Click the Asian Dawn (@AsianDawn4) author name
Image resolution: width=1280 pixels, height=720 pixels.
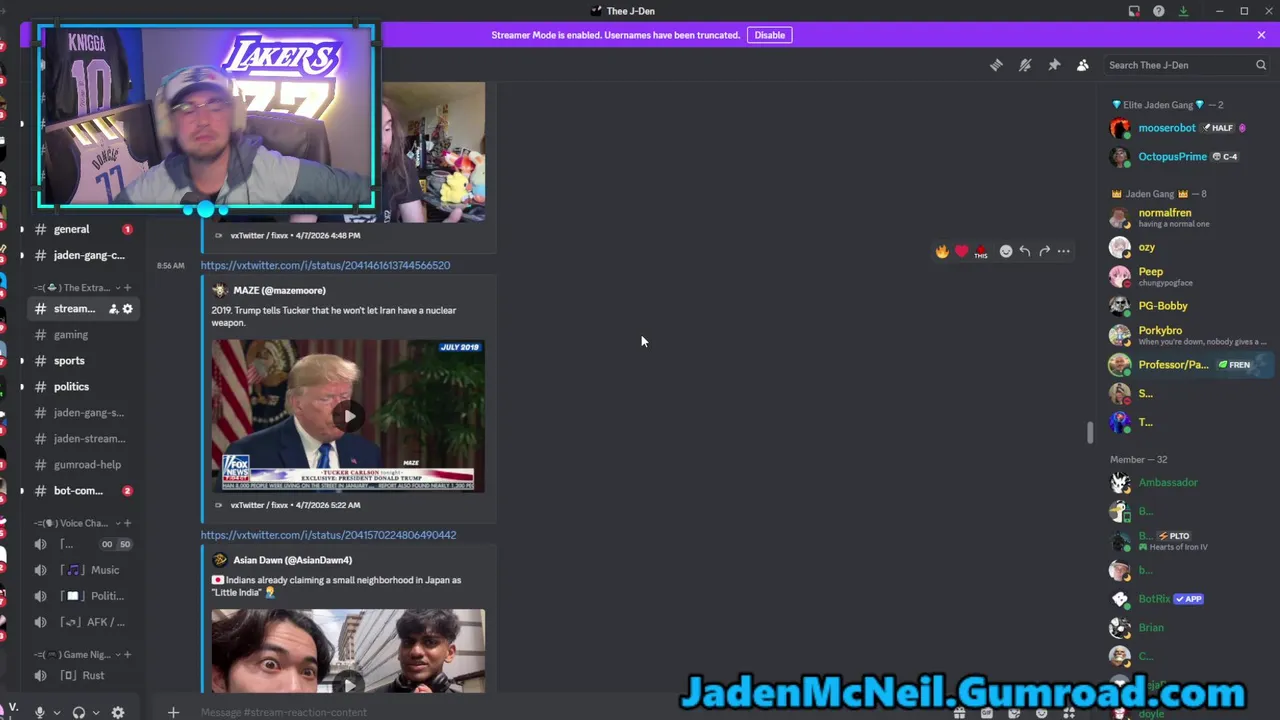point(292,560)
